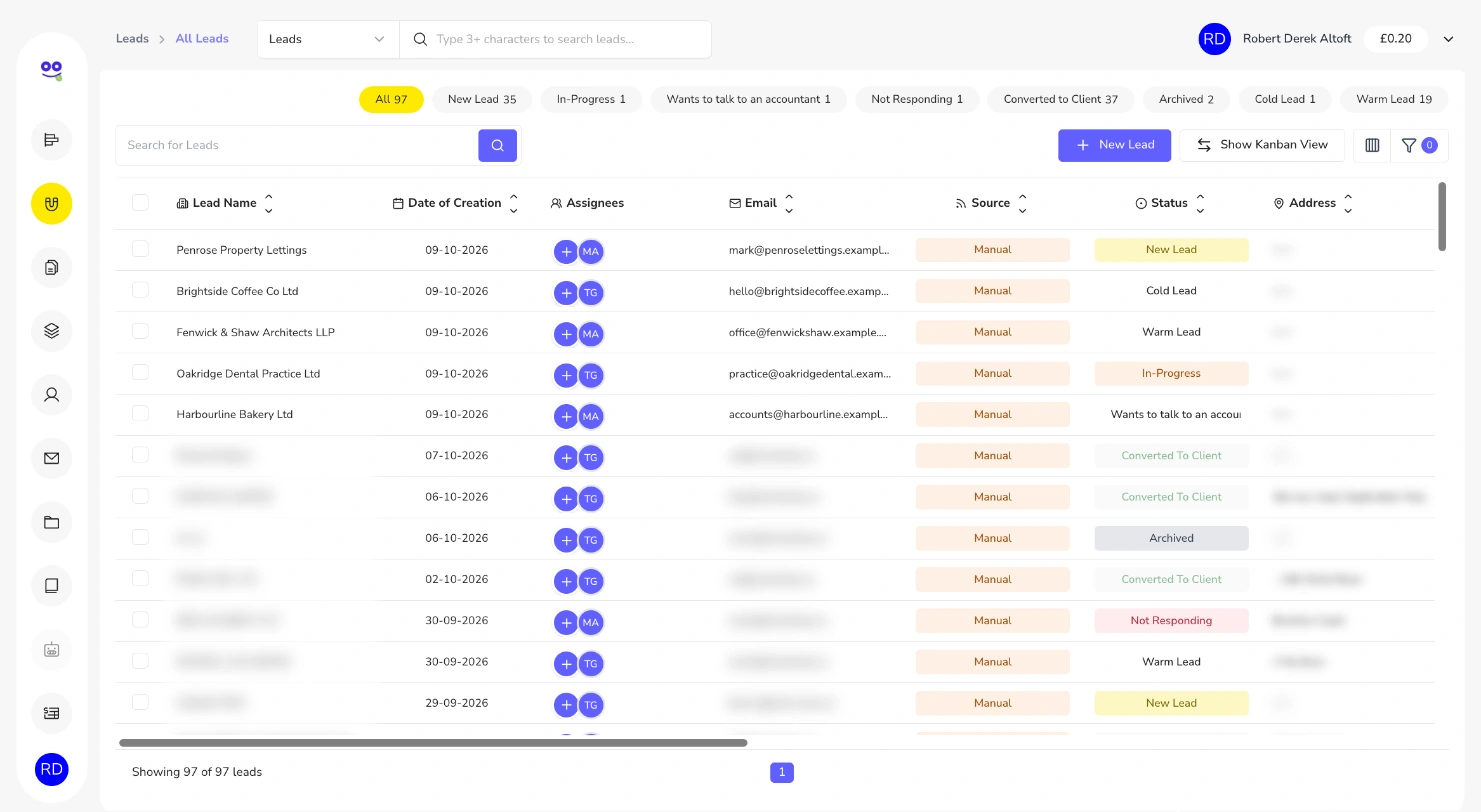Open the ticket icon in sidebar
Screen dimensions: 1481x812
pyautogui.click(x=52, y=713)
